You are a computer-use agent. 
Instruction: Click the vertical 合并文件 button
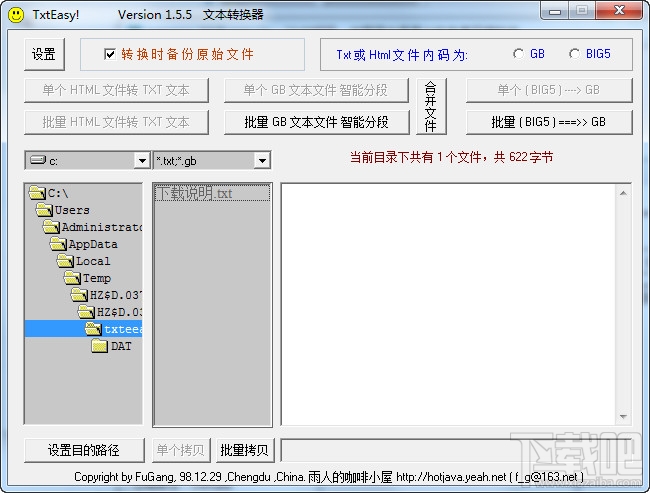[x=431, y=106]
